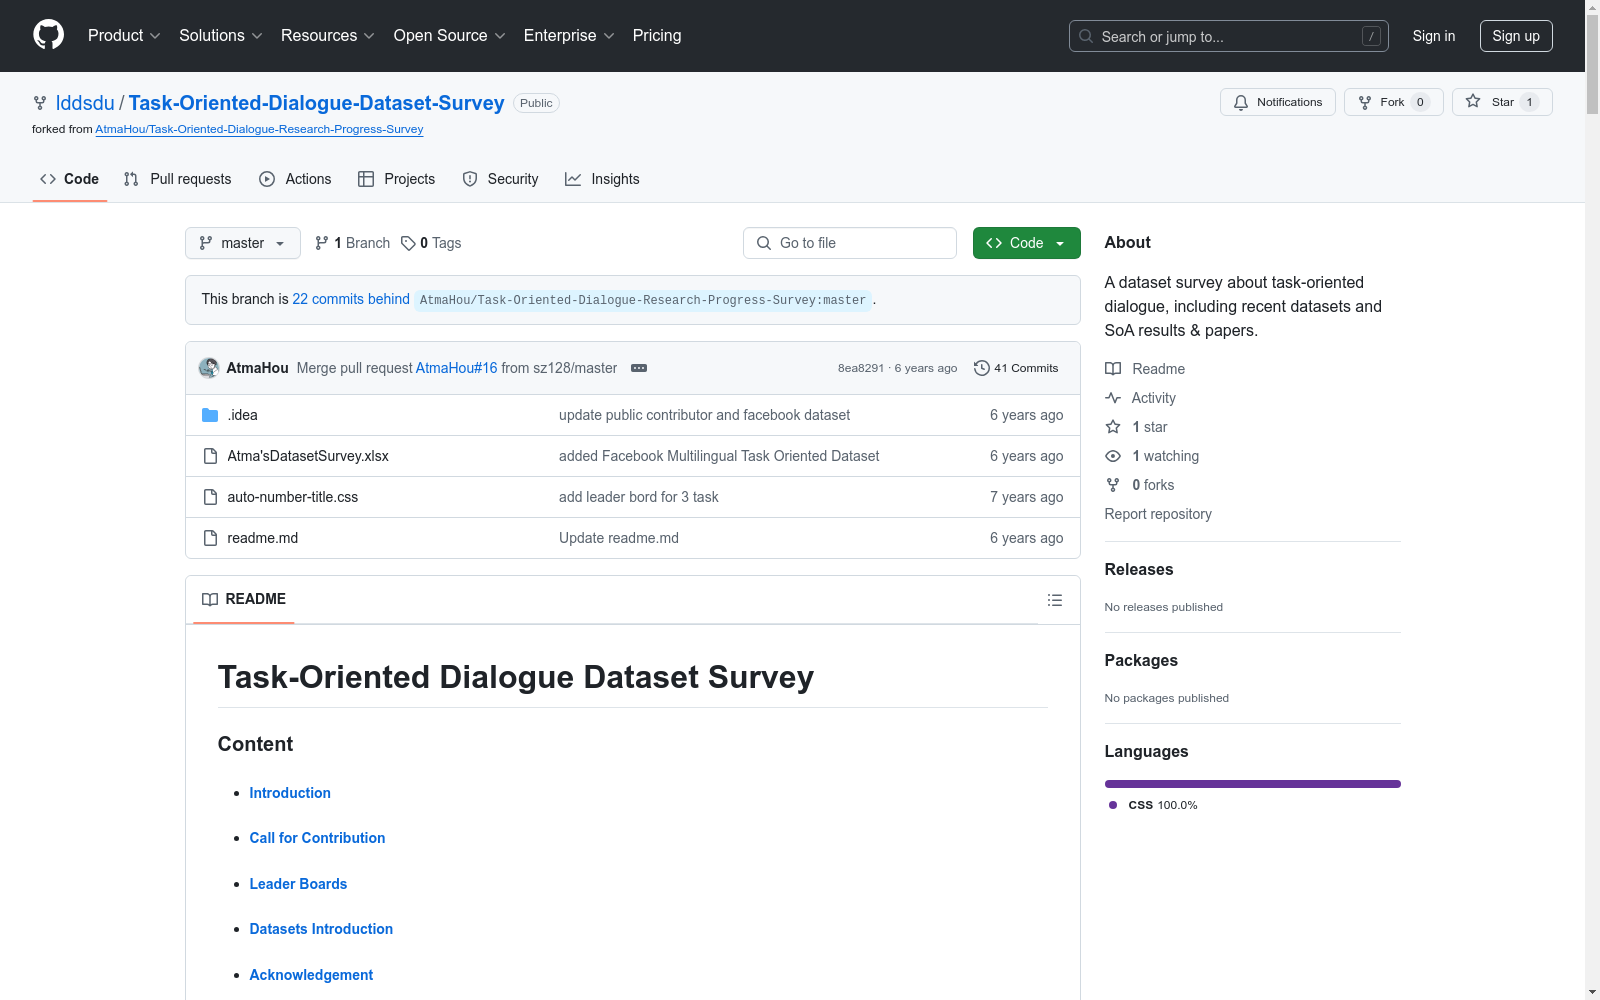Select the Security tab

pyautogui.click(x=500, y=179)
